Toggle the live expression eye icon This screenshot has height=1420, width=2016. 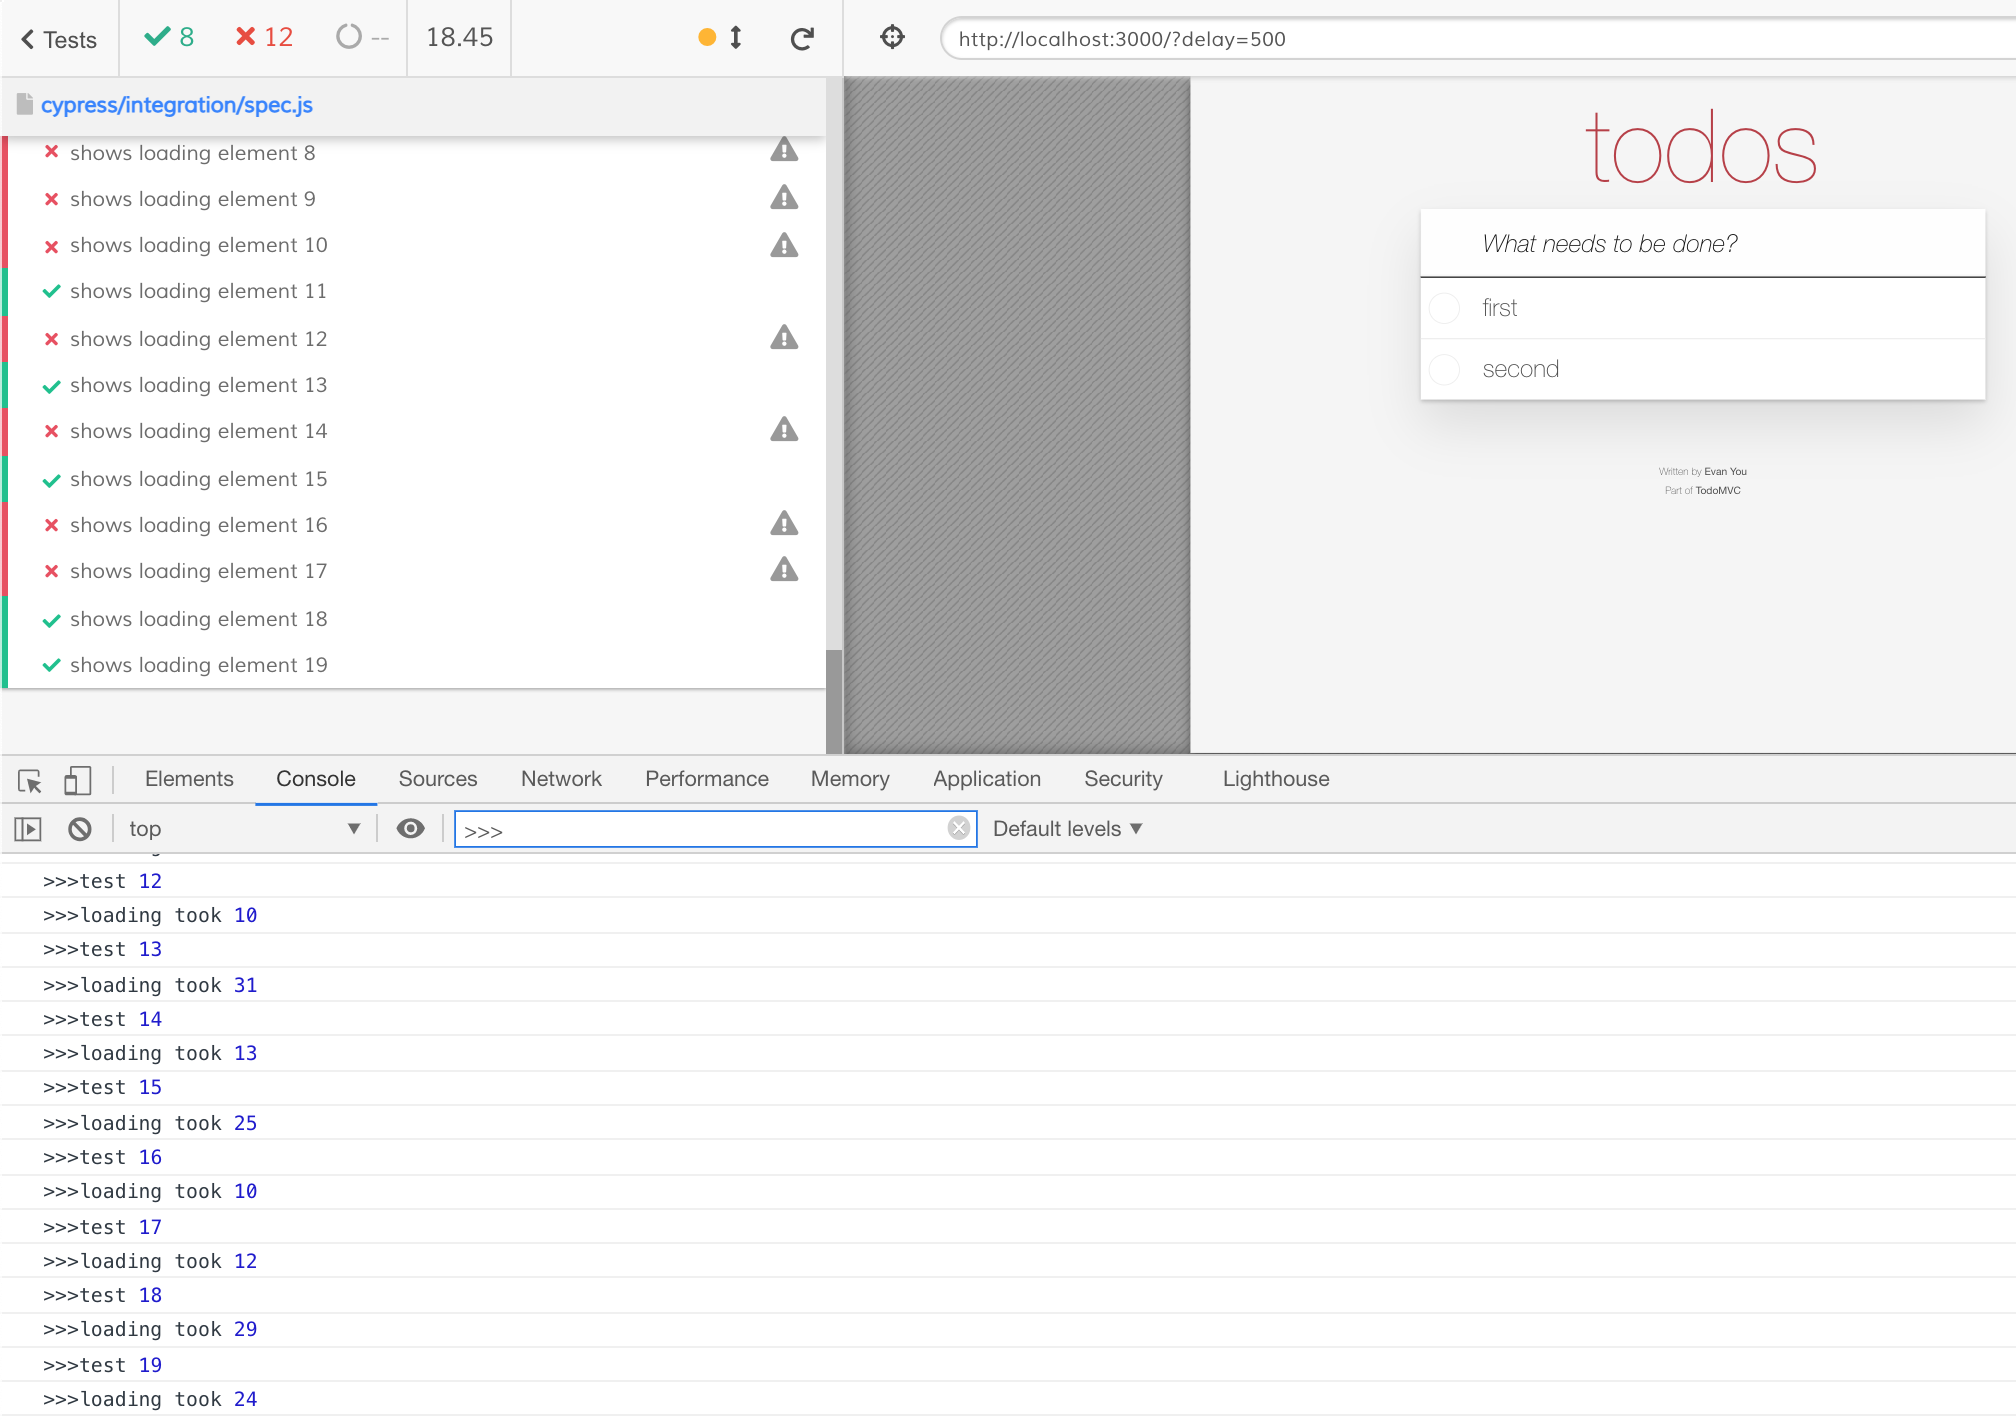pos(410,829)
